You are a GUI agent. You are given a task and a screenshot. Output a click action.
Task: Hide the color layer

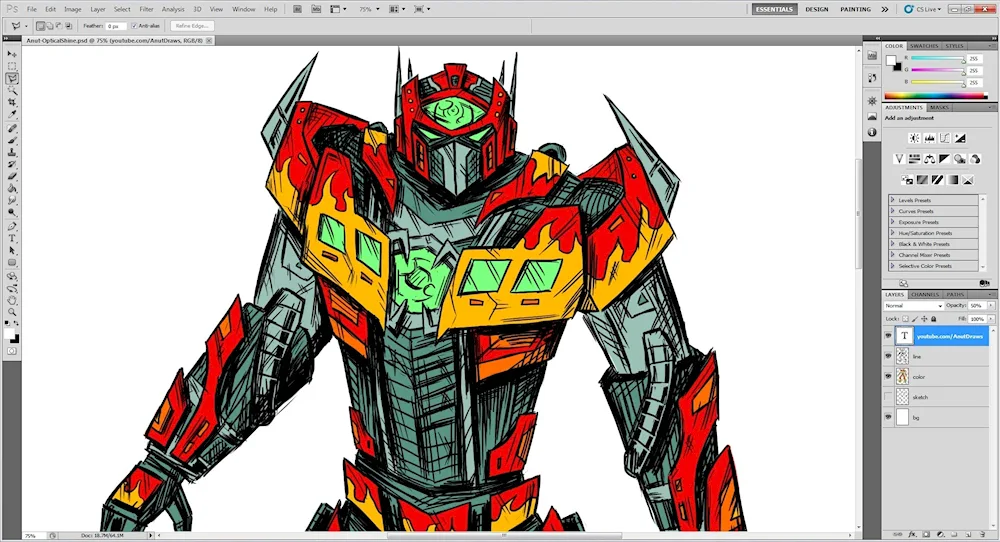point(888,377)
